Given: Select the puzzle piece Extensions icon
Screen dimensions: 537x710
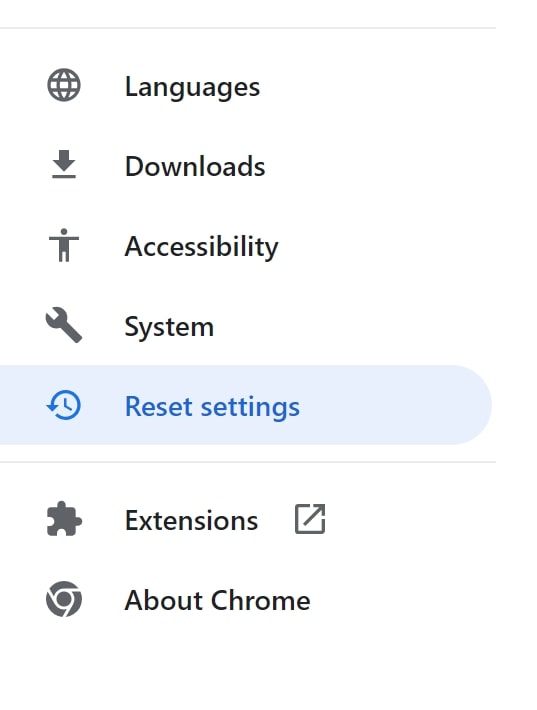Looking at the screenshot, I should click(x=64, y=519).
